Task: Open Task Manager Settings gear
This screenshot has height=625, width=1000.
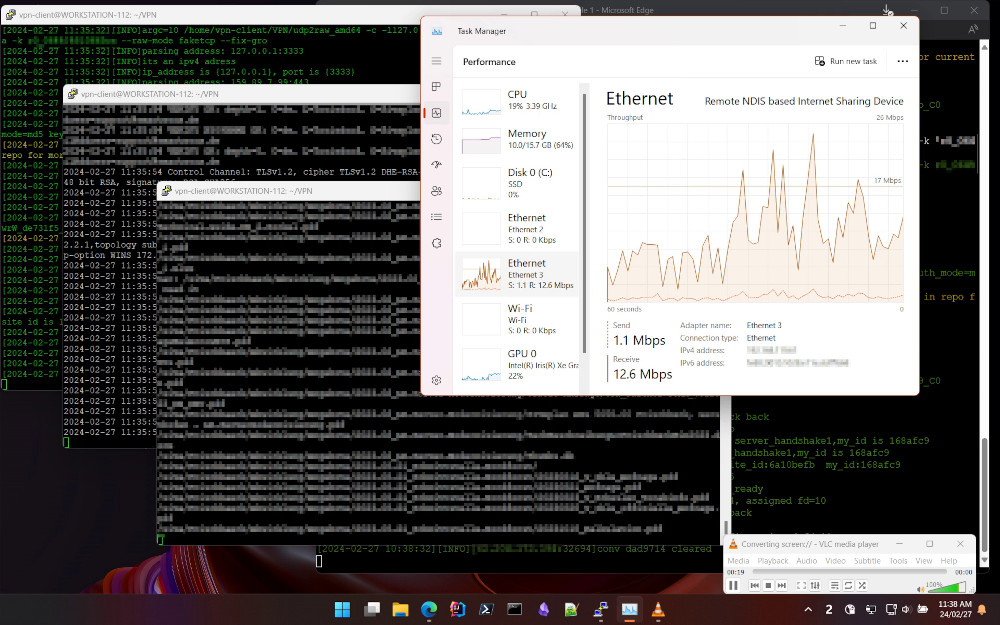Action: pyautogui.click(x=437, y=380)
